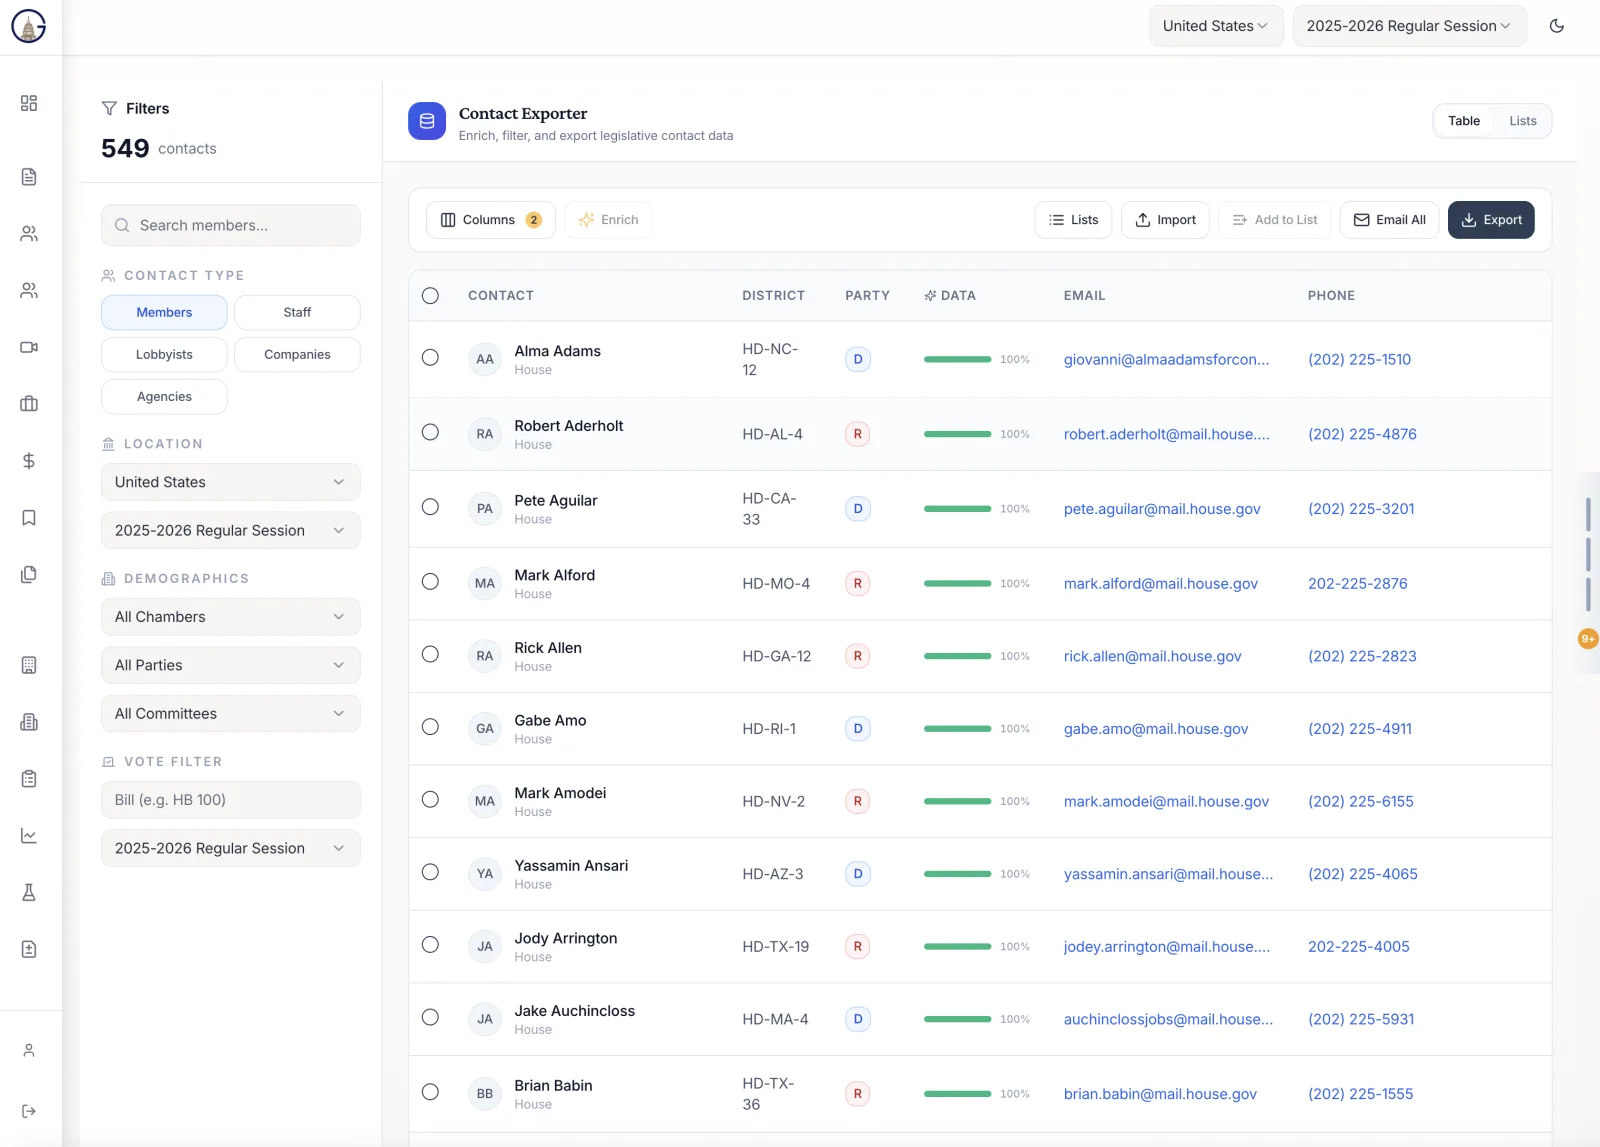The image size is (1600, 1147).
Task: Open the clipboard icon in sidebar
Action: point(29,779)
